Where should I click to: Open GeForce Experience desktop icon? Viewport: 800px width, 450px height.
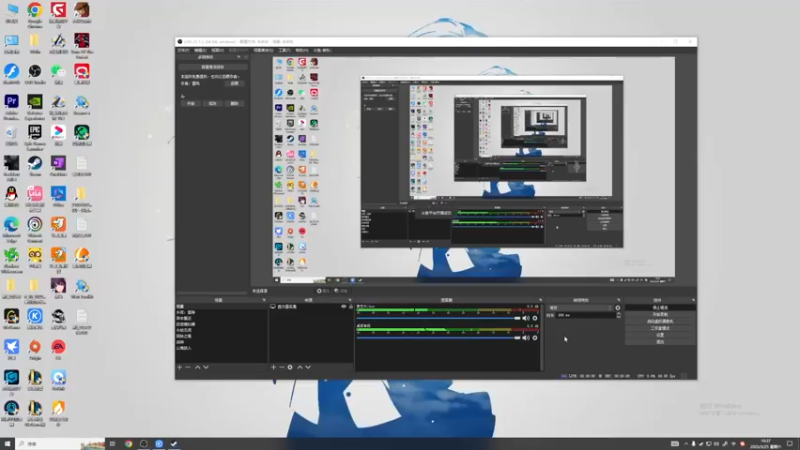[x=35, y=106]
